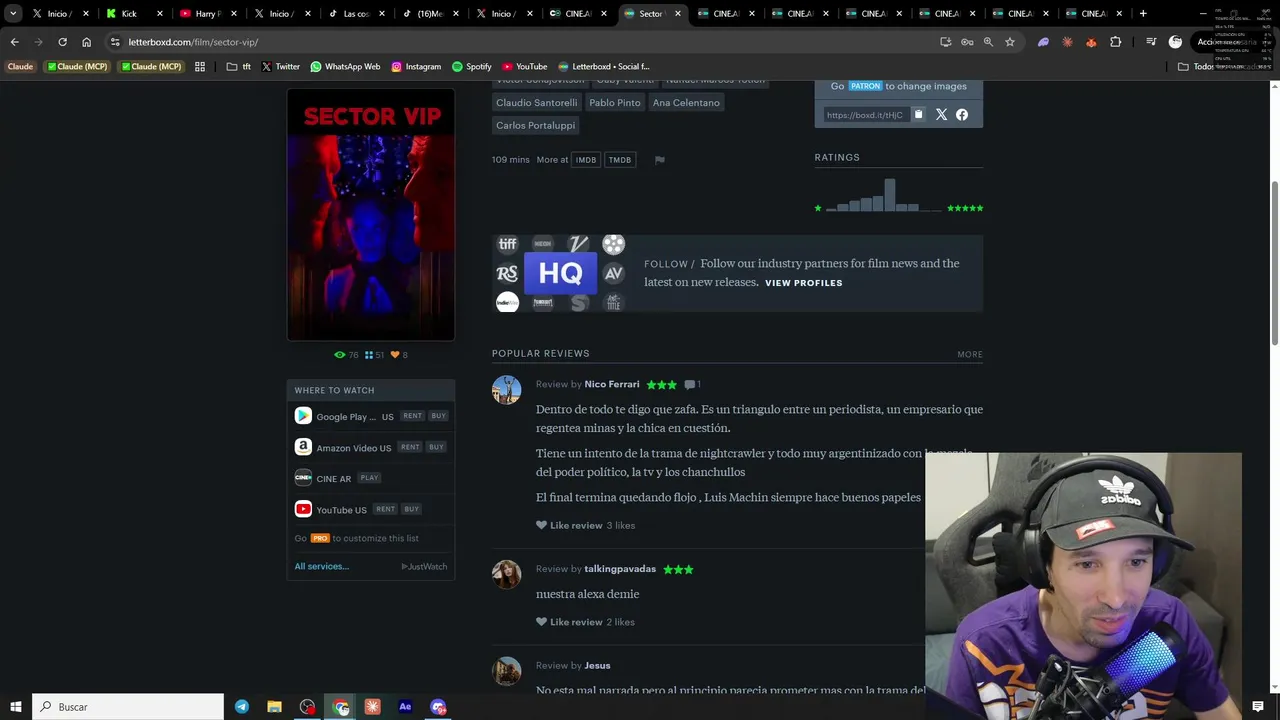Click the ratings histogram bars
This screenshot has height=720, width=1280.
point(884,195)
